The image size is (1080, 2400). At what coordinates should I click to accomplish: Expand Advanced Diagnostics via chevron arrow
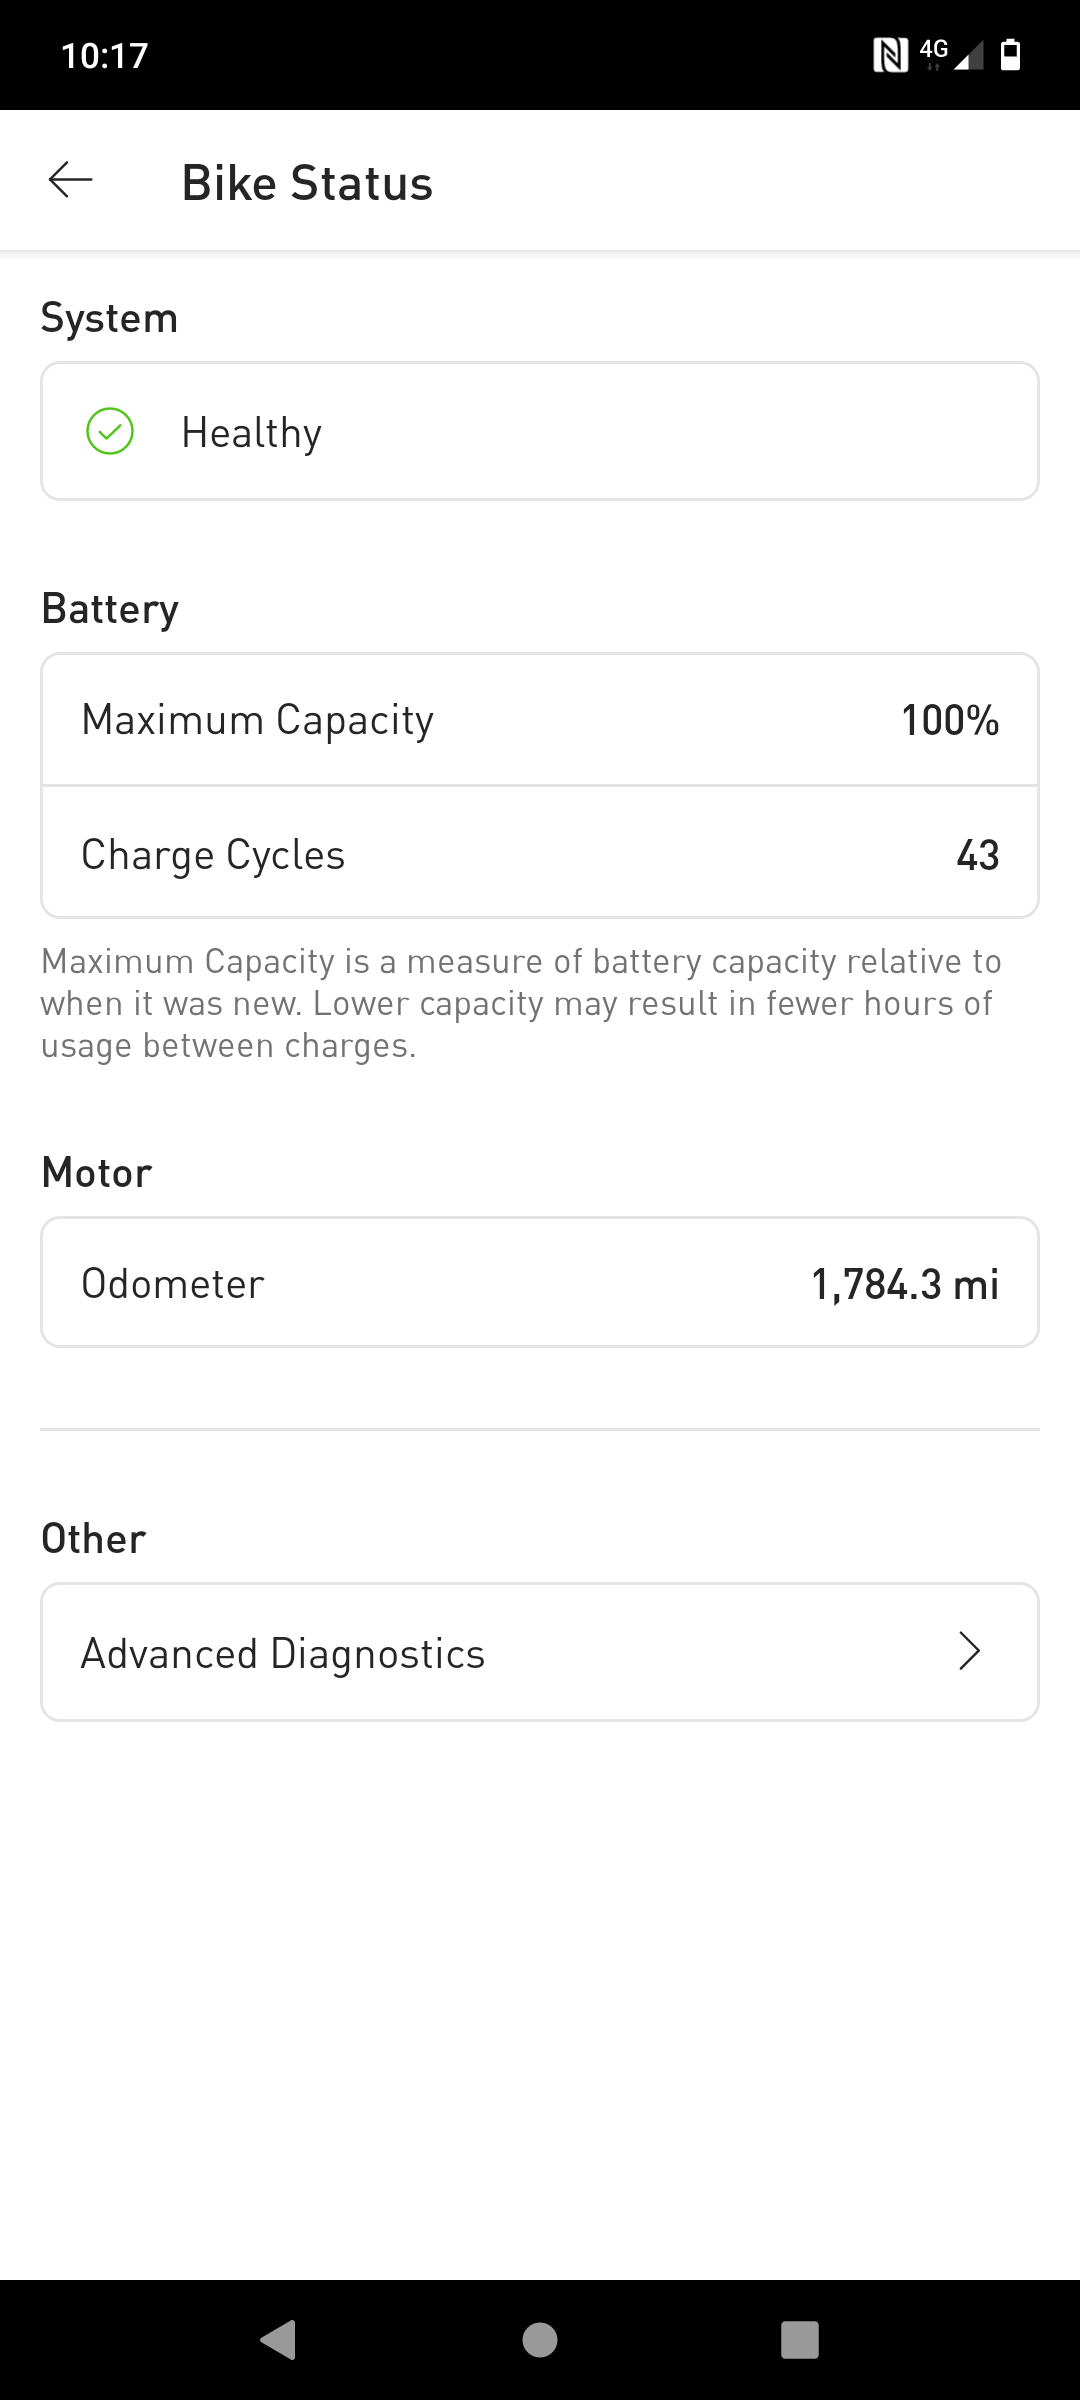pos(968,1651)
